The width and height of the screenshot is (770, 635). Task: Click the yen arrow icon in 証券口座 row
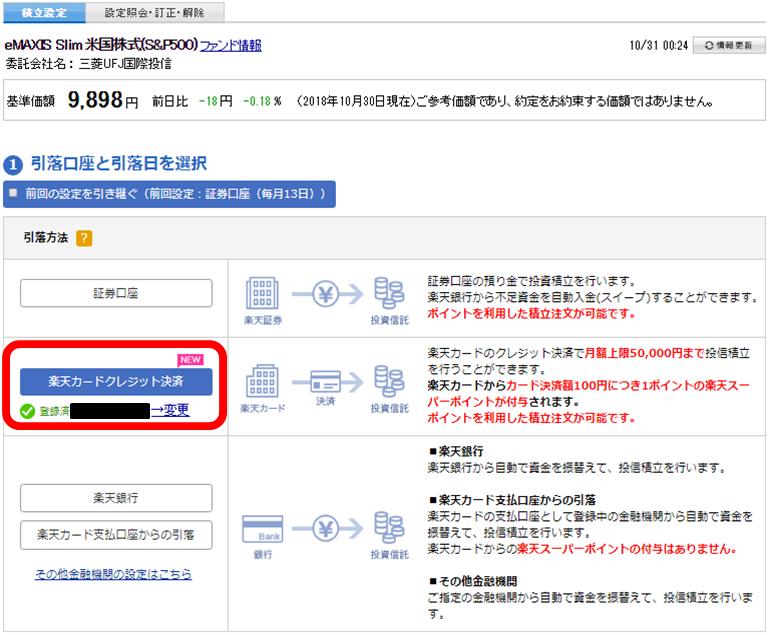[x=327, y=294]
